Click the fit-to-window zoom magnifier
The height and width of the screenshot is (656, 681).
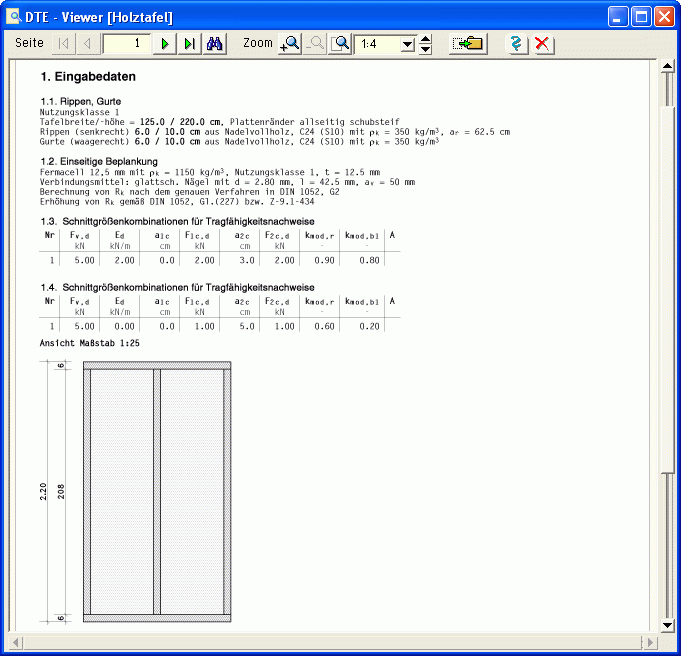341,44
